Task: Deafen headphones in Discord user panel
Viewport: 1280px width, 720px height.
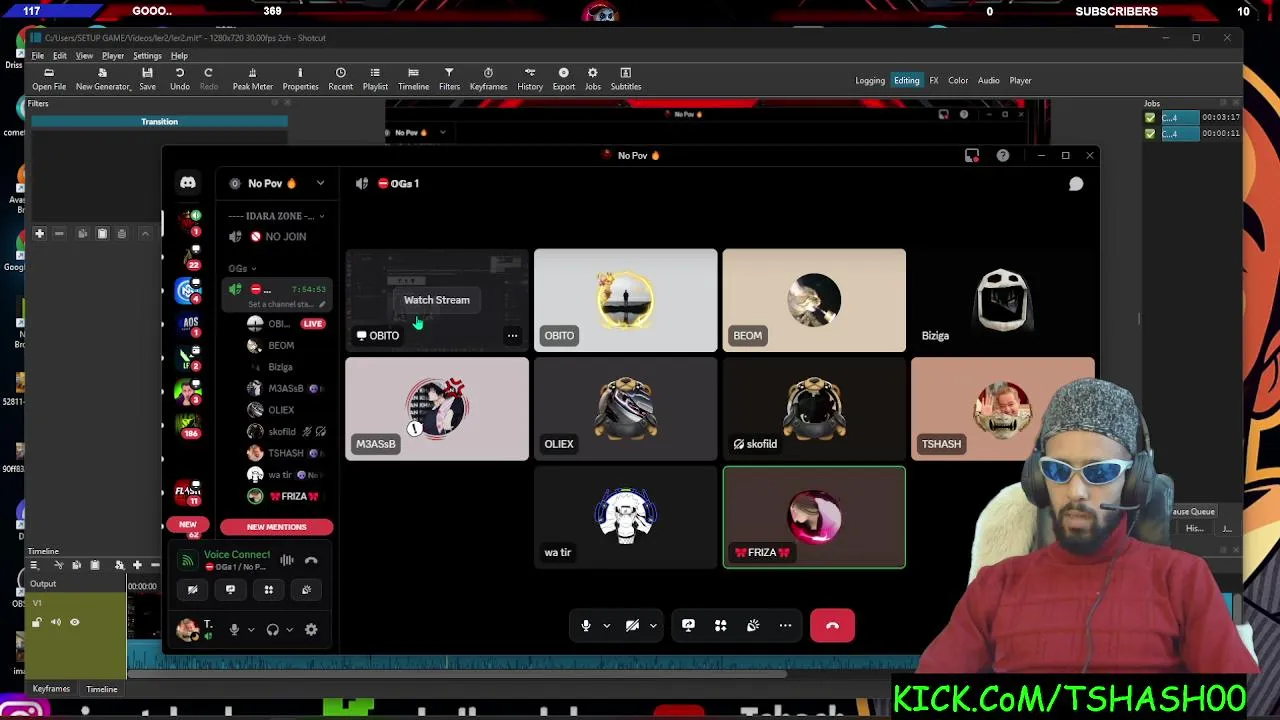Action: (272, 629)
